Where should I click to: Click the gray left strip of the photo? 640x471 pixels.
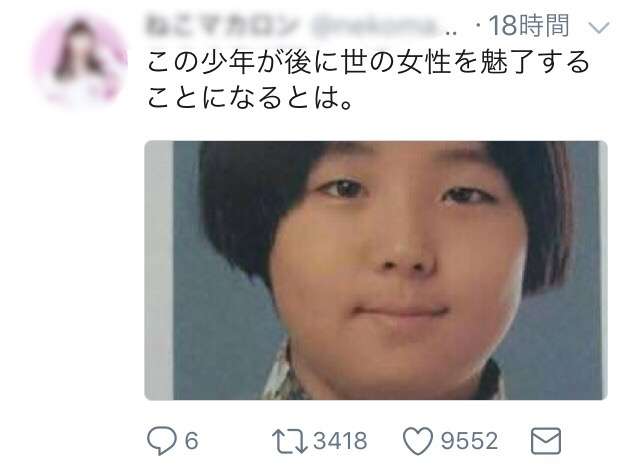click(159, 270)
